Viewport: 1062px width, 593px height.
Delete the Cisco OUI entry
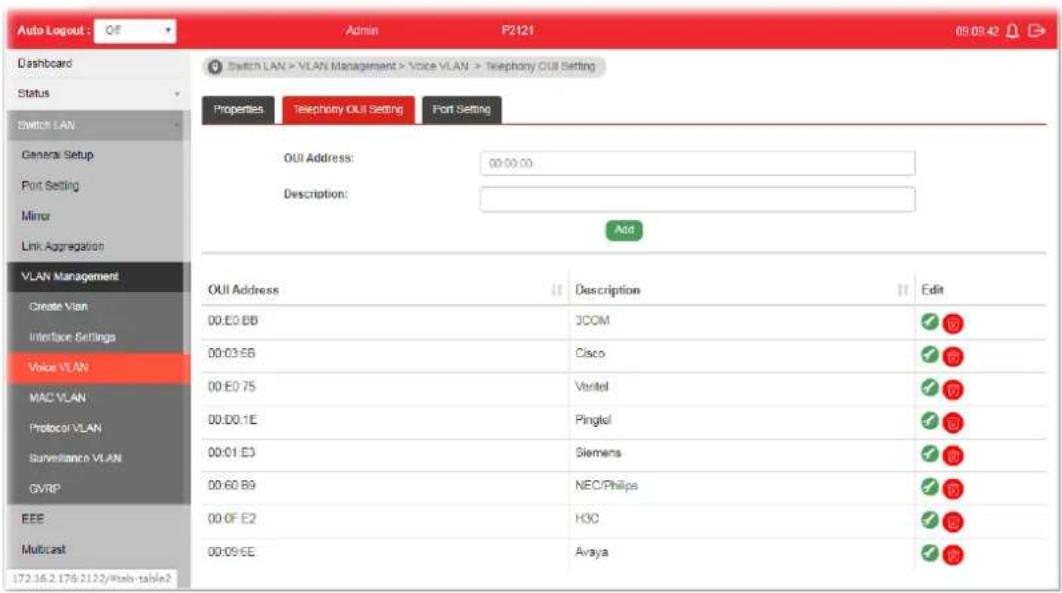(953, 357)
